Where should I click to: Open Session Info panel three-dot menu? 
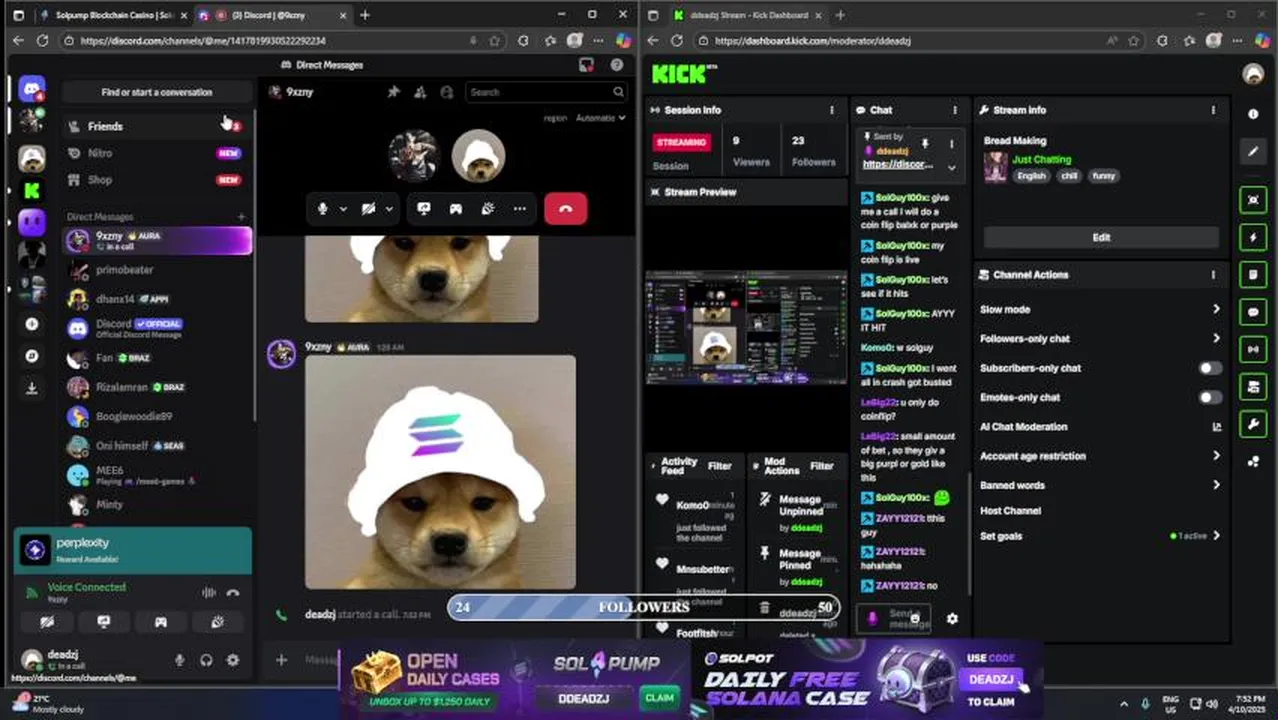pos(831,110)
